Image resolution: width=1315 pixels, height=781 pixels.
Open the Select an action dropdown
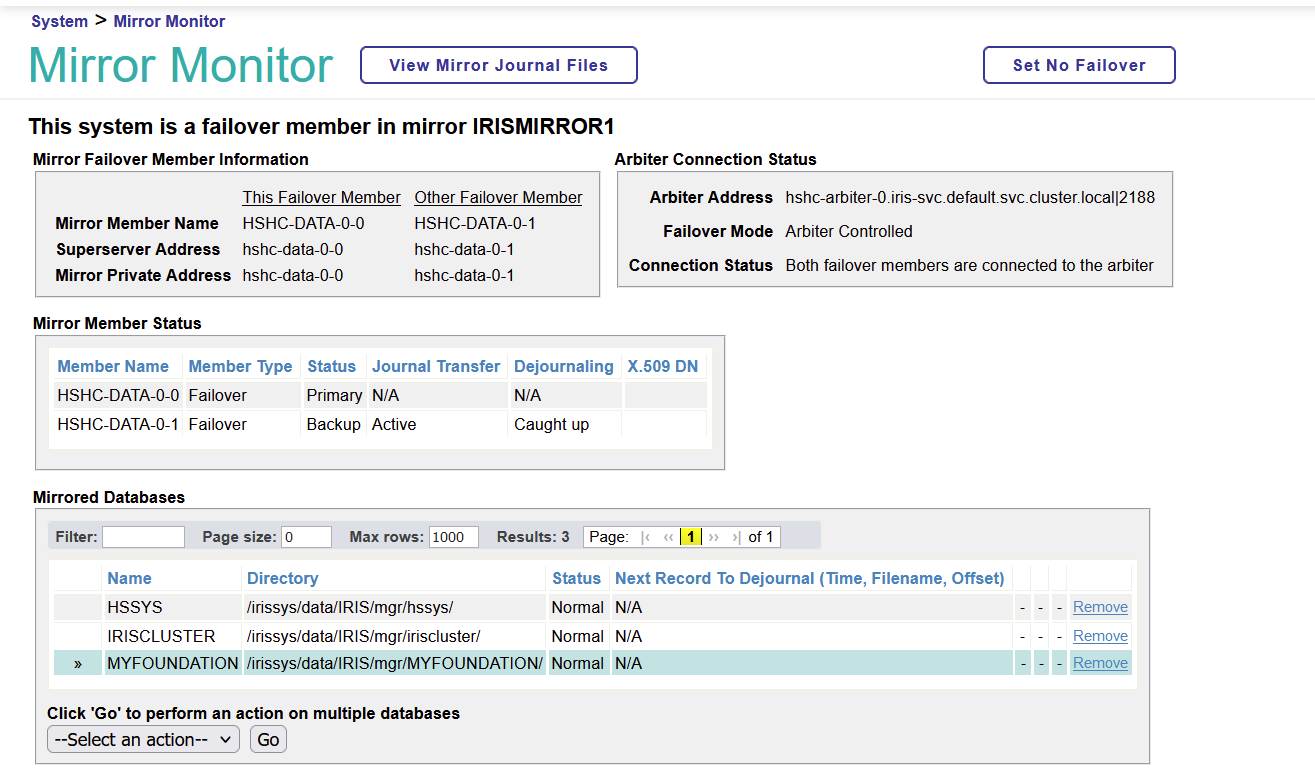[x=143, y=739]
